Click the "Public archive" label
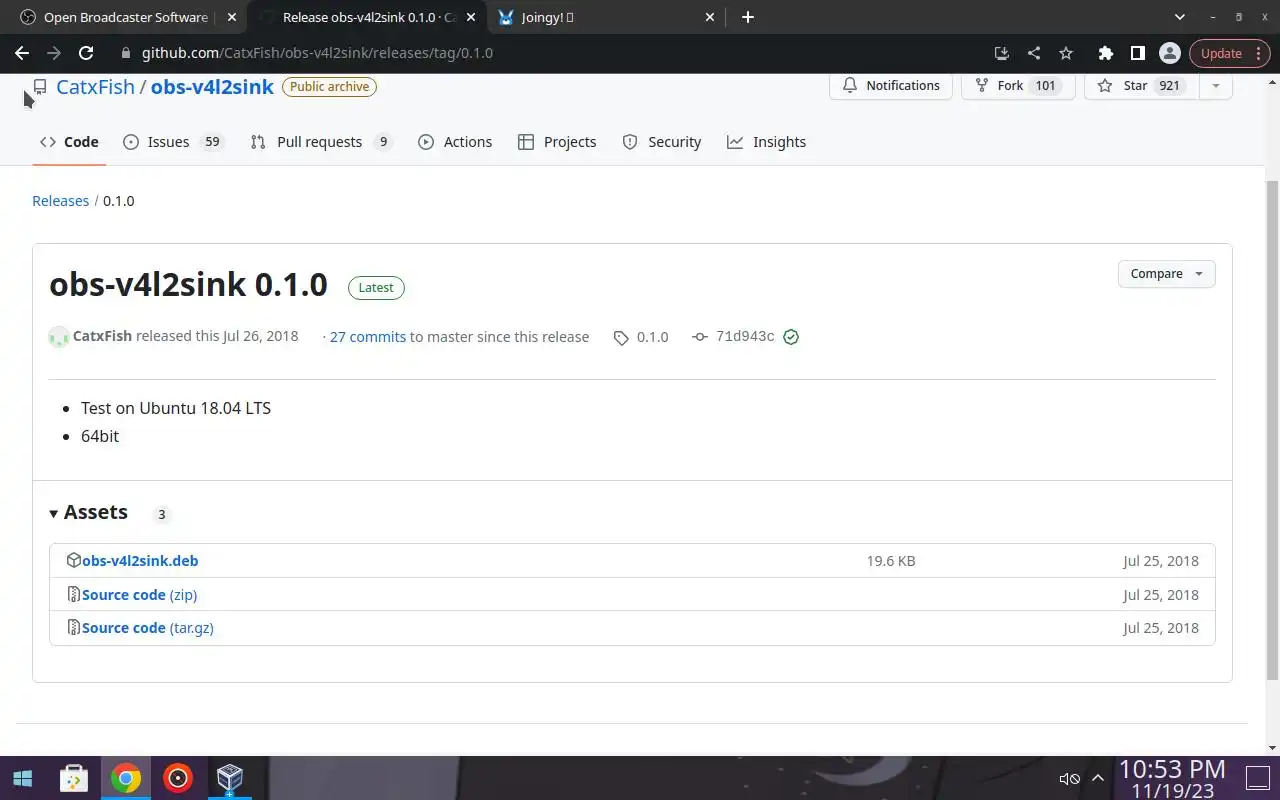The height and width of the screenshot is (800, 1280). click(329, 87)
